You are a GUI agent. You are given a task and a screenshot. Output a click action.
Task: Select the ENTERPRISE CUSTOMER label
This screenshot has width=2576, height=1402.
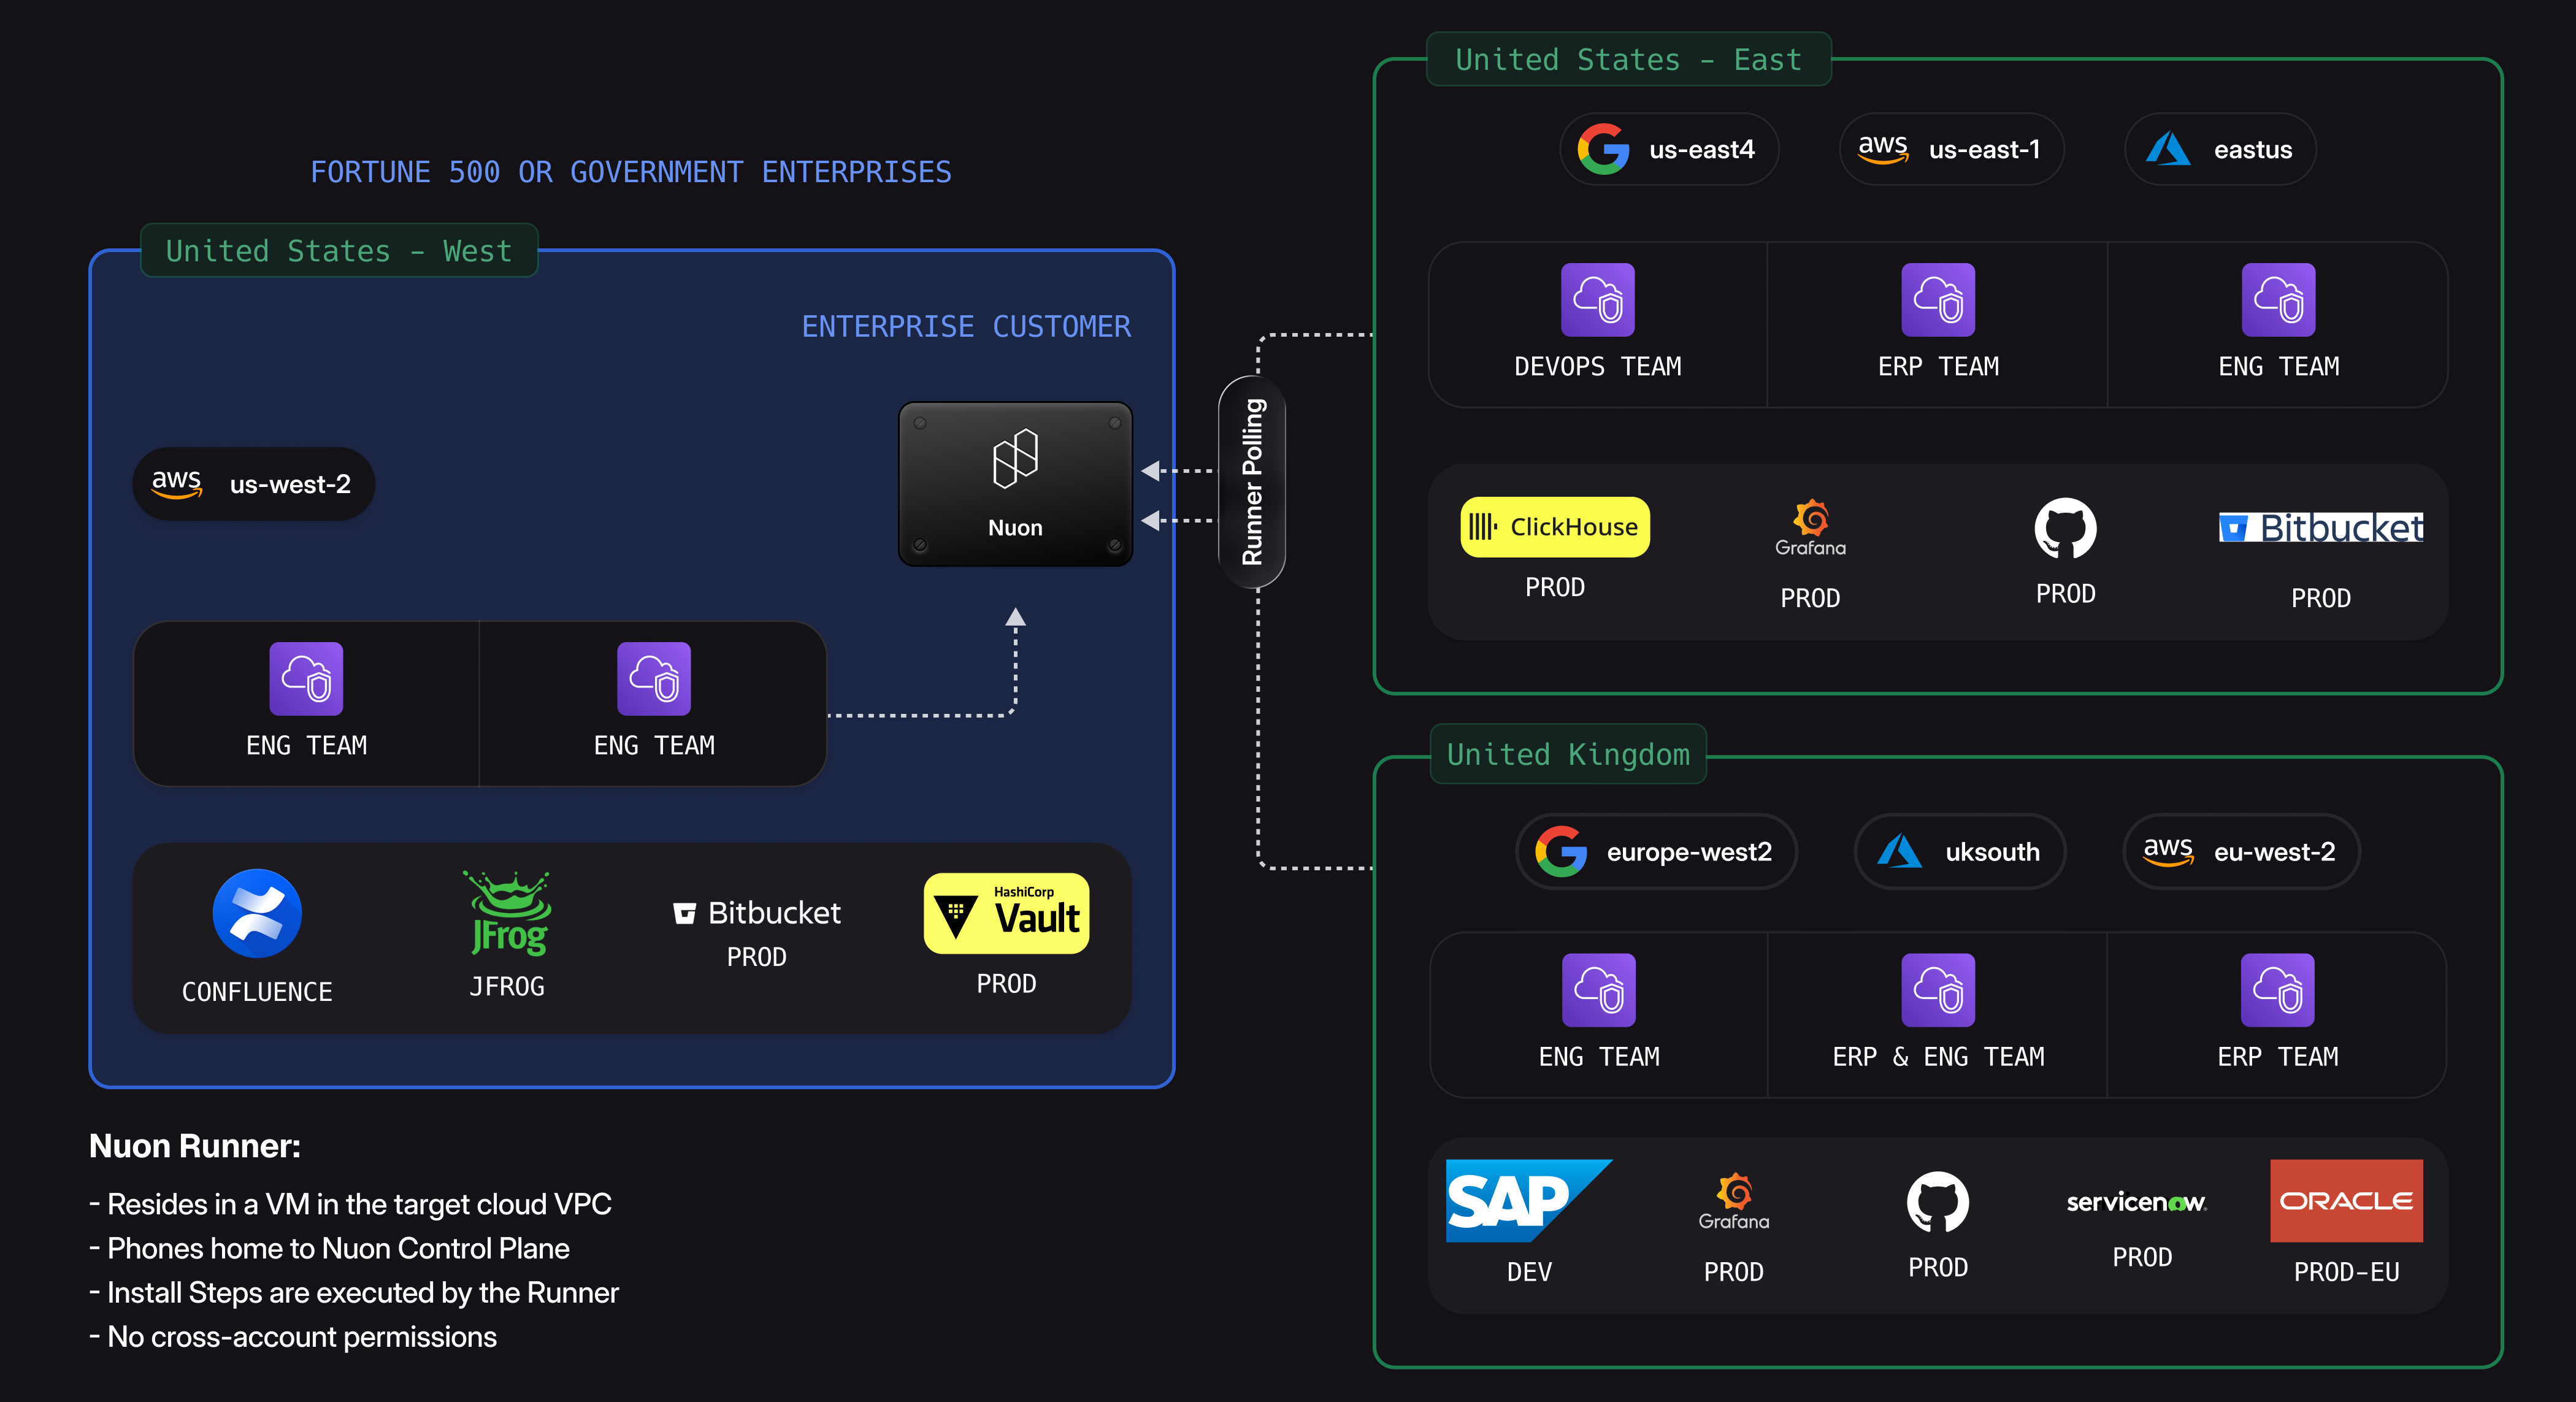(x=966, y=326)
